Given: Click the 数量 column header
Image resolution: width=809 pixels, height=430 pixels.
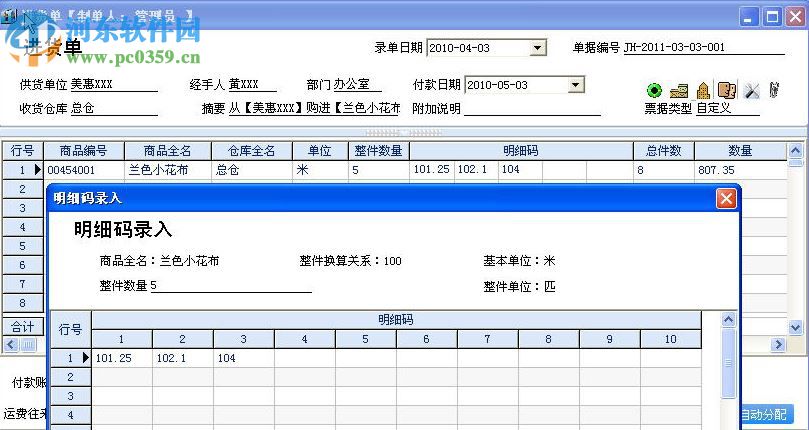Looking at the screenshot, I should [x=740, y=151].
